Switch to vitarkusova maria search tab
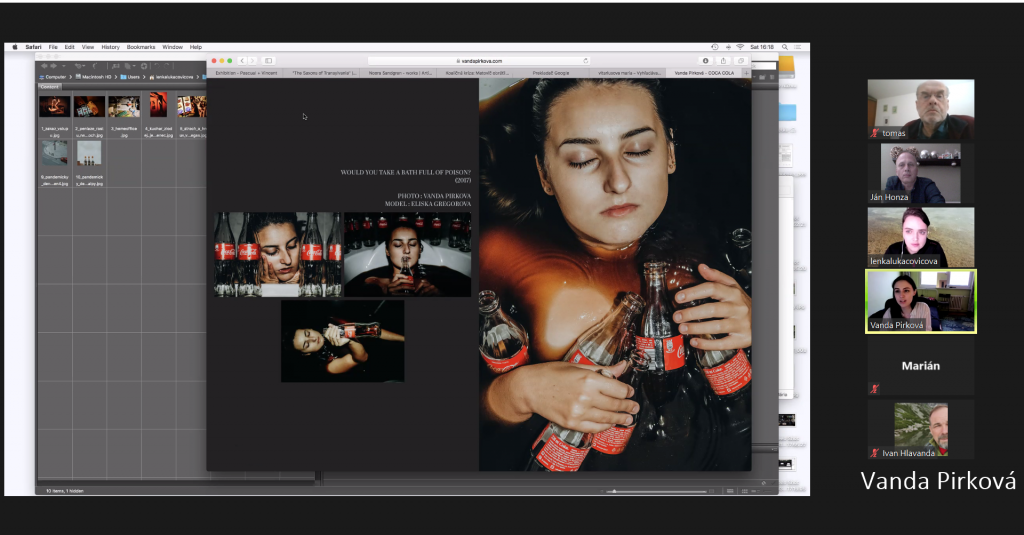Screen dimensions: 1024x535 pos(629,73)
